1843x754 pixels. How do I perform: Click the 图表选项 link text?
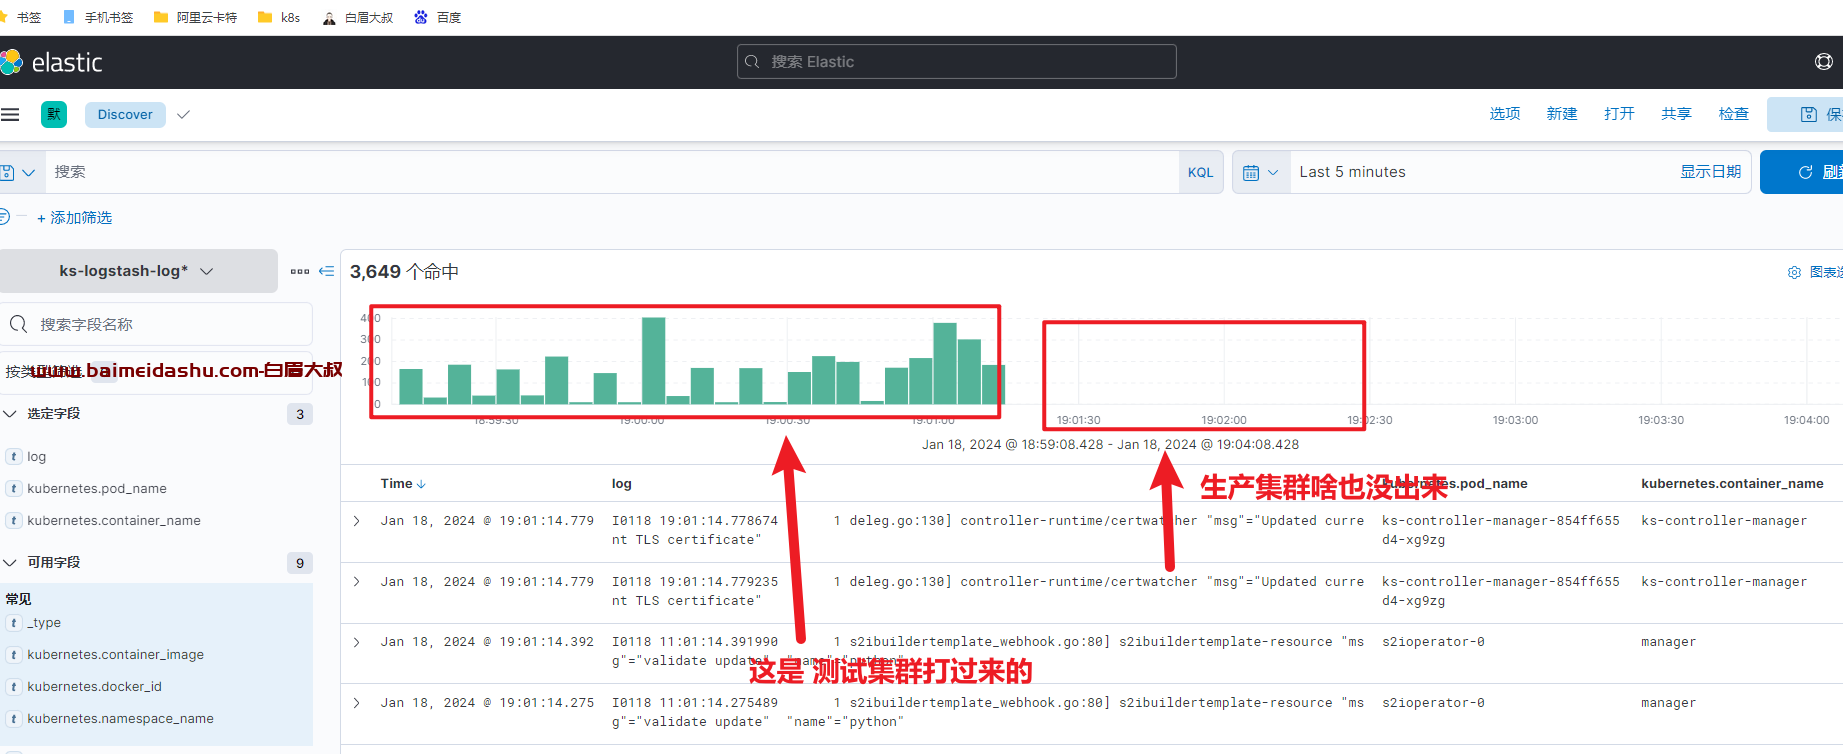pos(1826,272)
